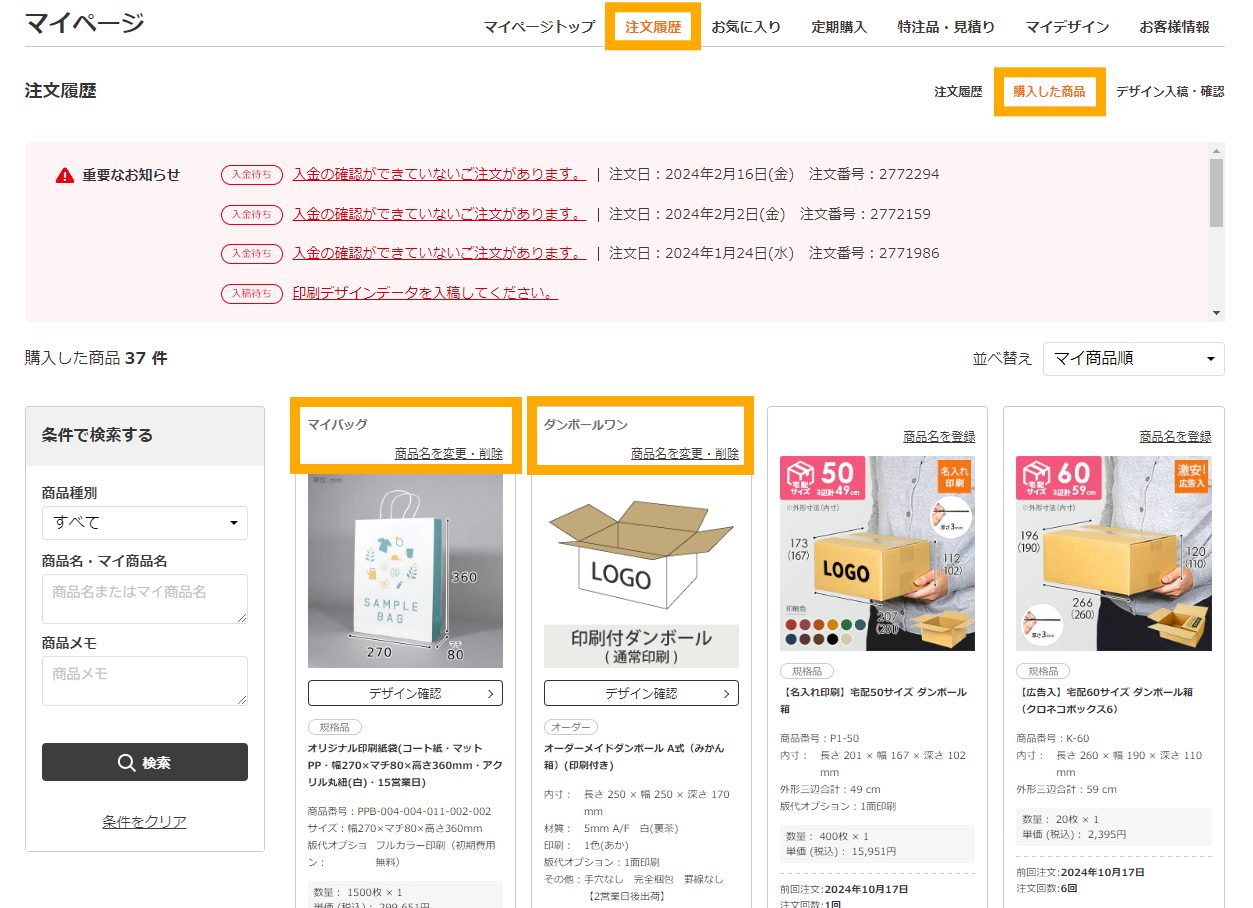Click red warning icon beside 重要なお知らせ
The width and height of the screenshot is (1253, 908).
pos(65,175)
